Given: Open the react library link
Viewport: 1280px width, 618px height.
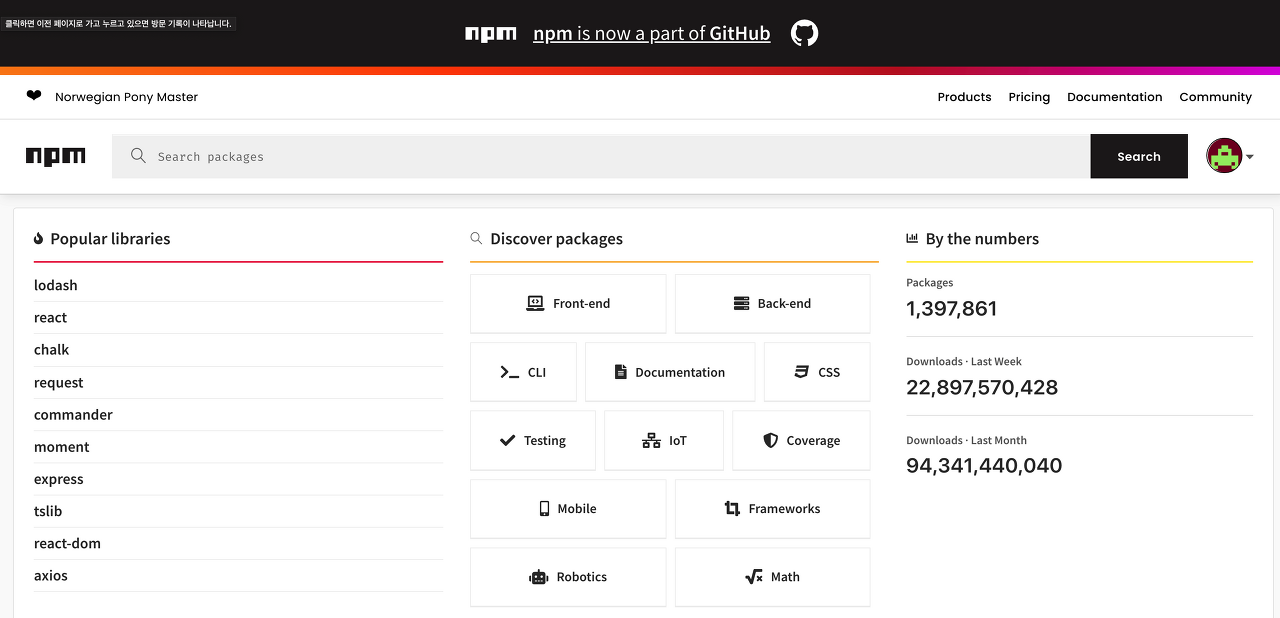Looking at the screenshot, I should coord(50,317).
